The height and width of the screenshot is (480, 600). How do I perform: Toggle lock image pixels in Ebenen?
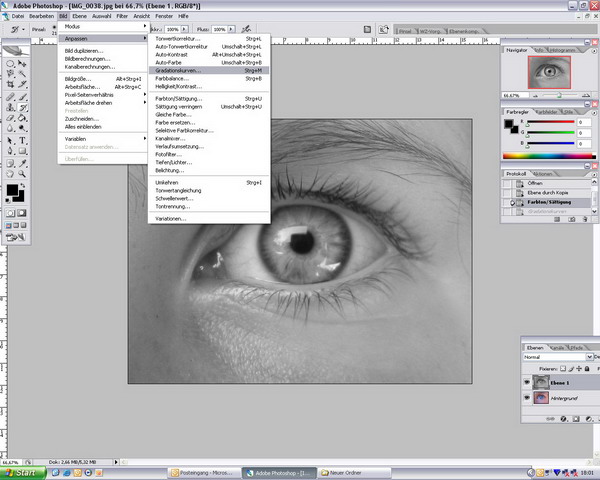pos(571,369)
